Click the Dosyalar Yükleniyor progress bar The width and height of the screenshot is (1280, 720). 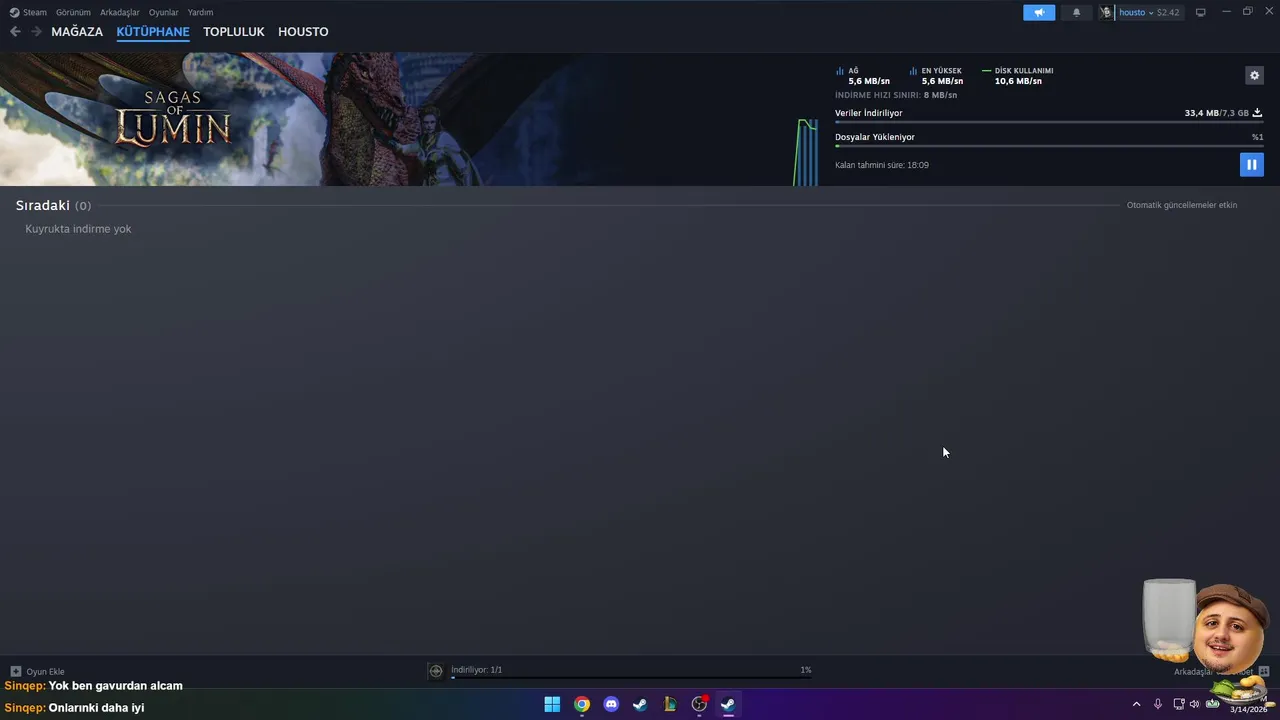(x=1049, y=146)
